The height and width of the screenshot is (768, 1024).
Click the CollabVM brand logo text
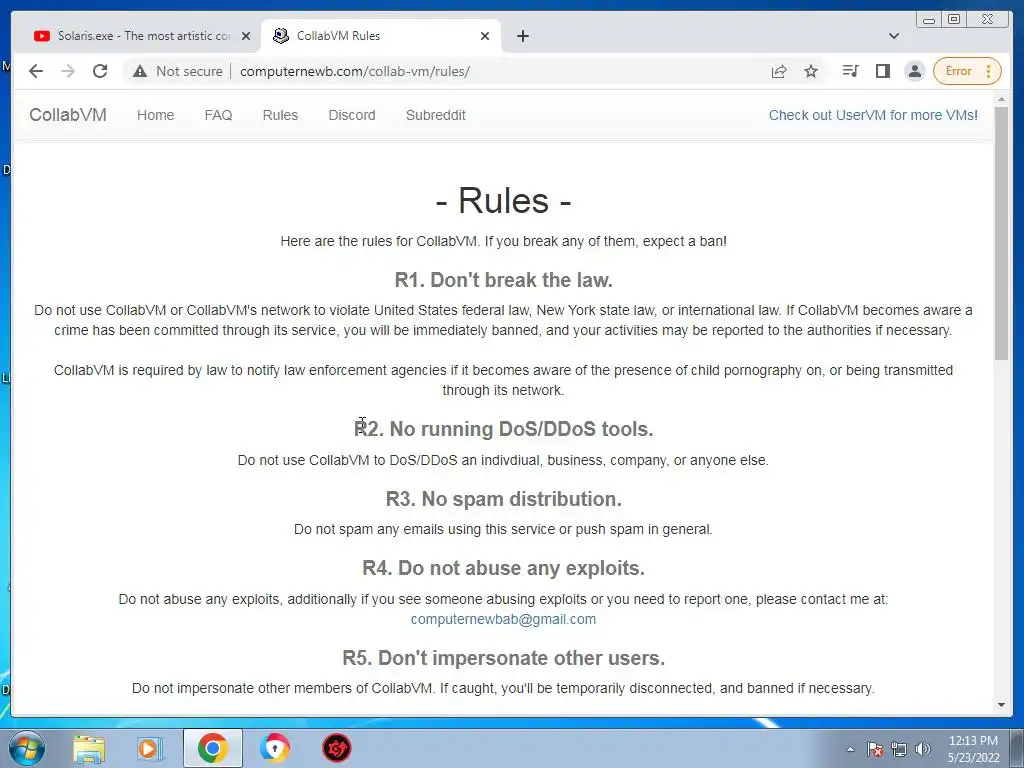[x=68, y=115]
